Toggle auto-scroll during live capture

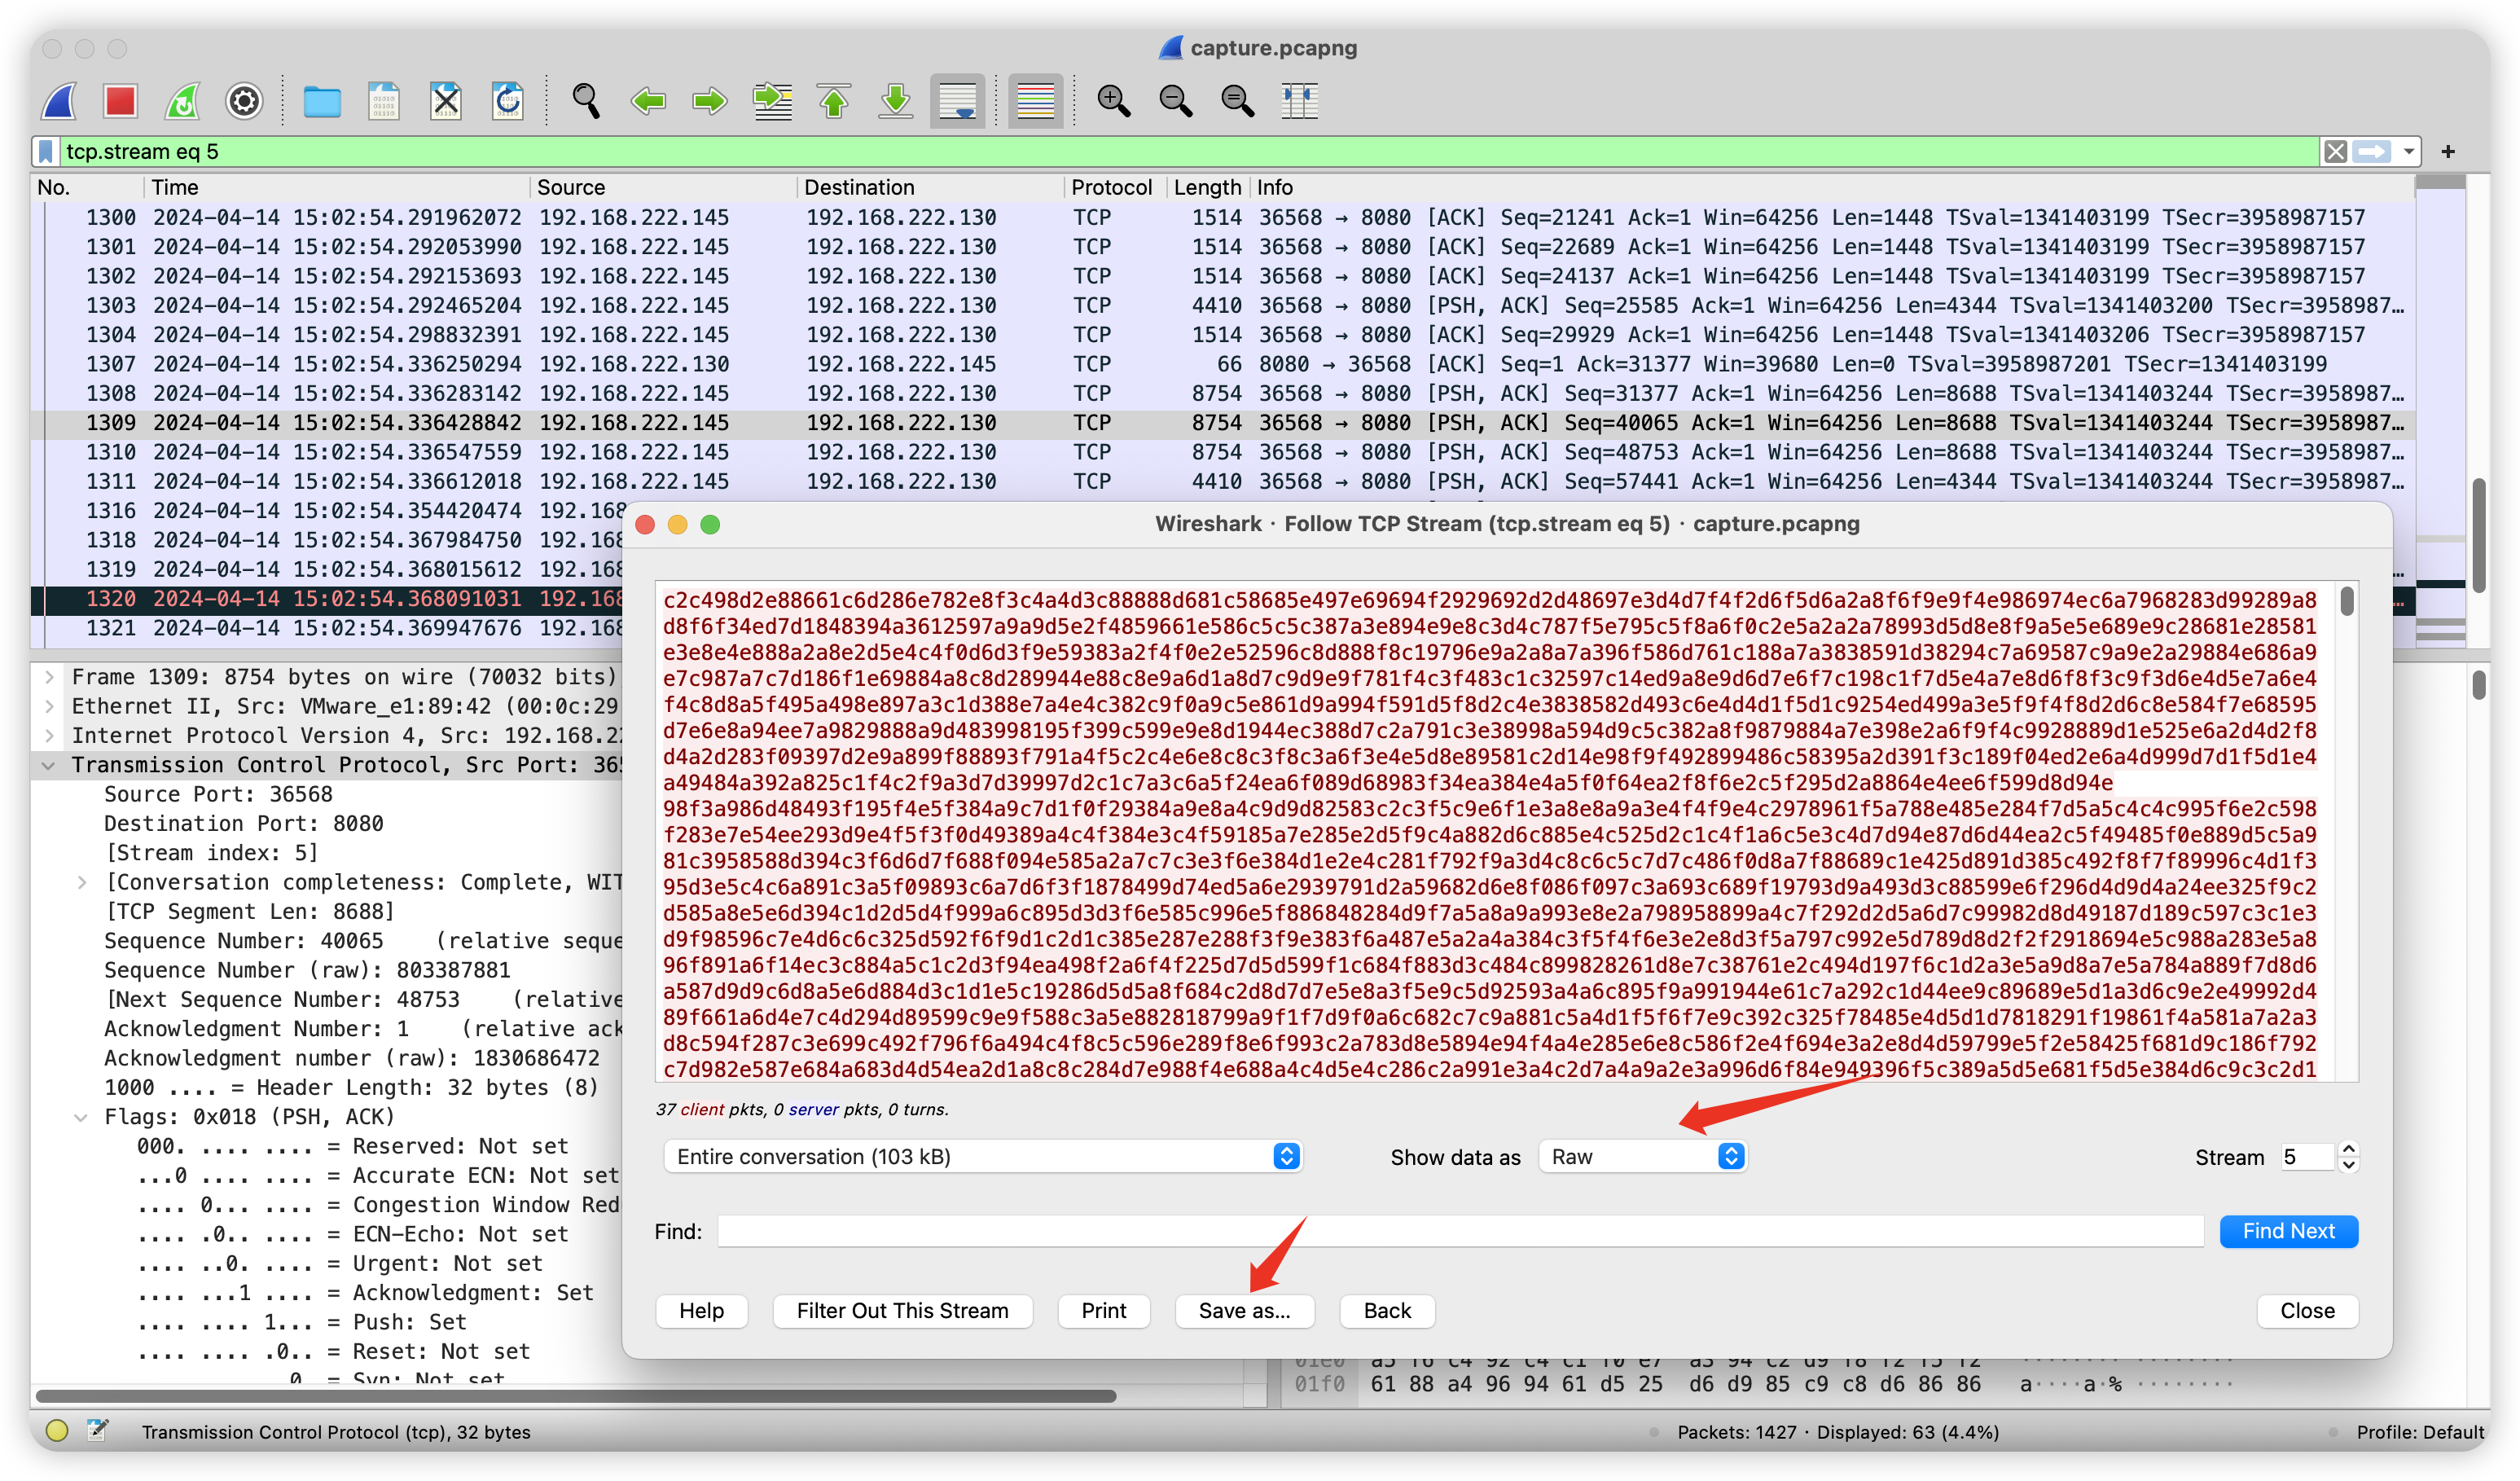click(957, 101)
